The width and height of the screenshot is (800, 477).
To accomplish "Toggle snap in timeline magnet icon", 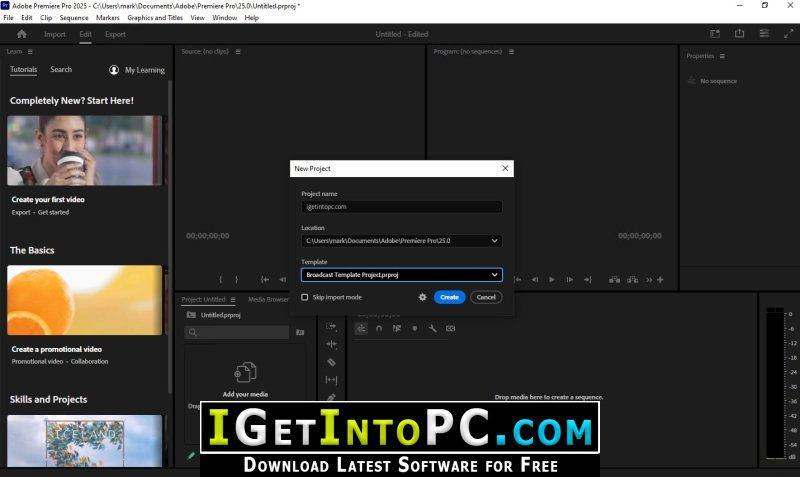I will pyautogui.click(x=379, y=329).
